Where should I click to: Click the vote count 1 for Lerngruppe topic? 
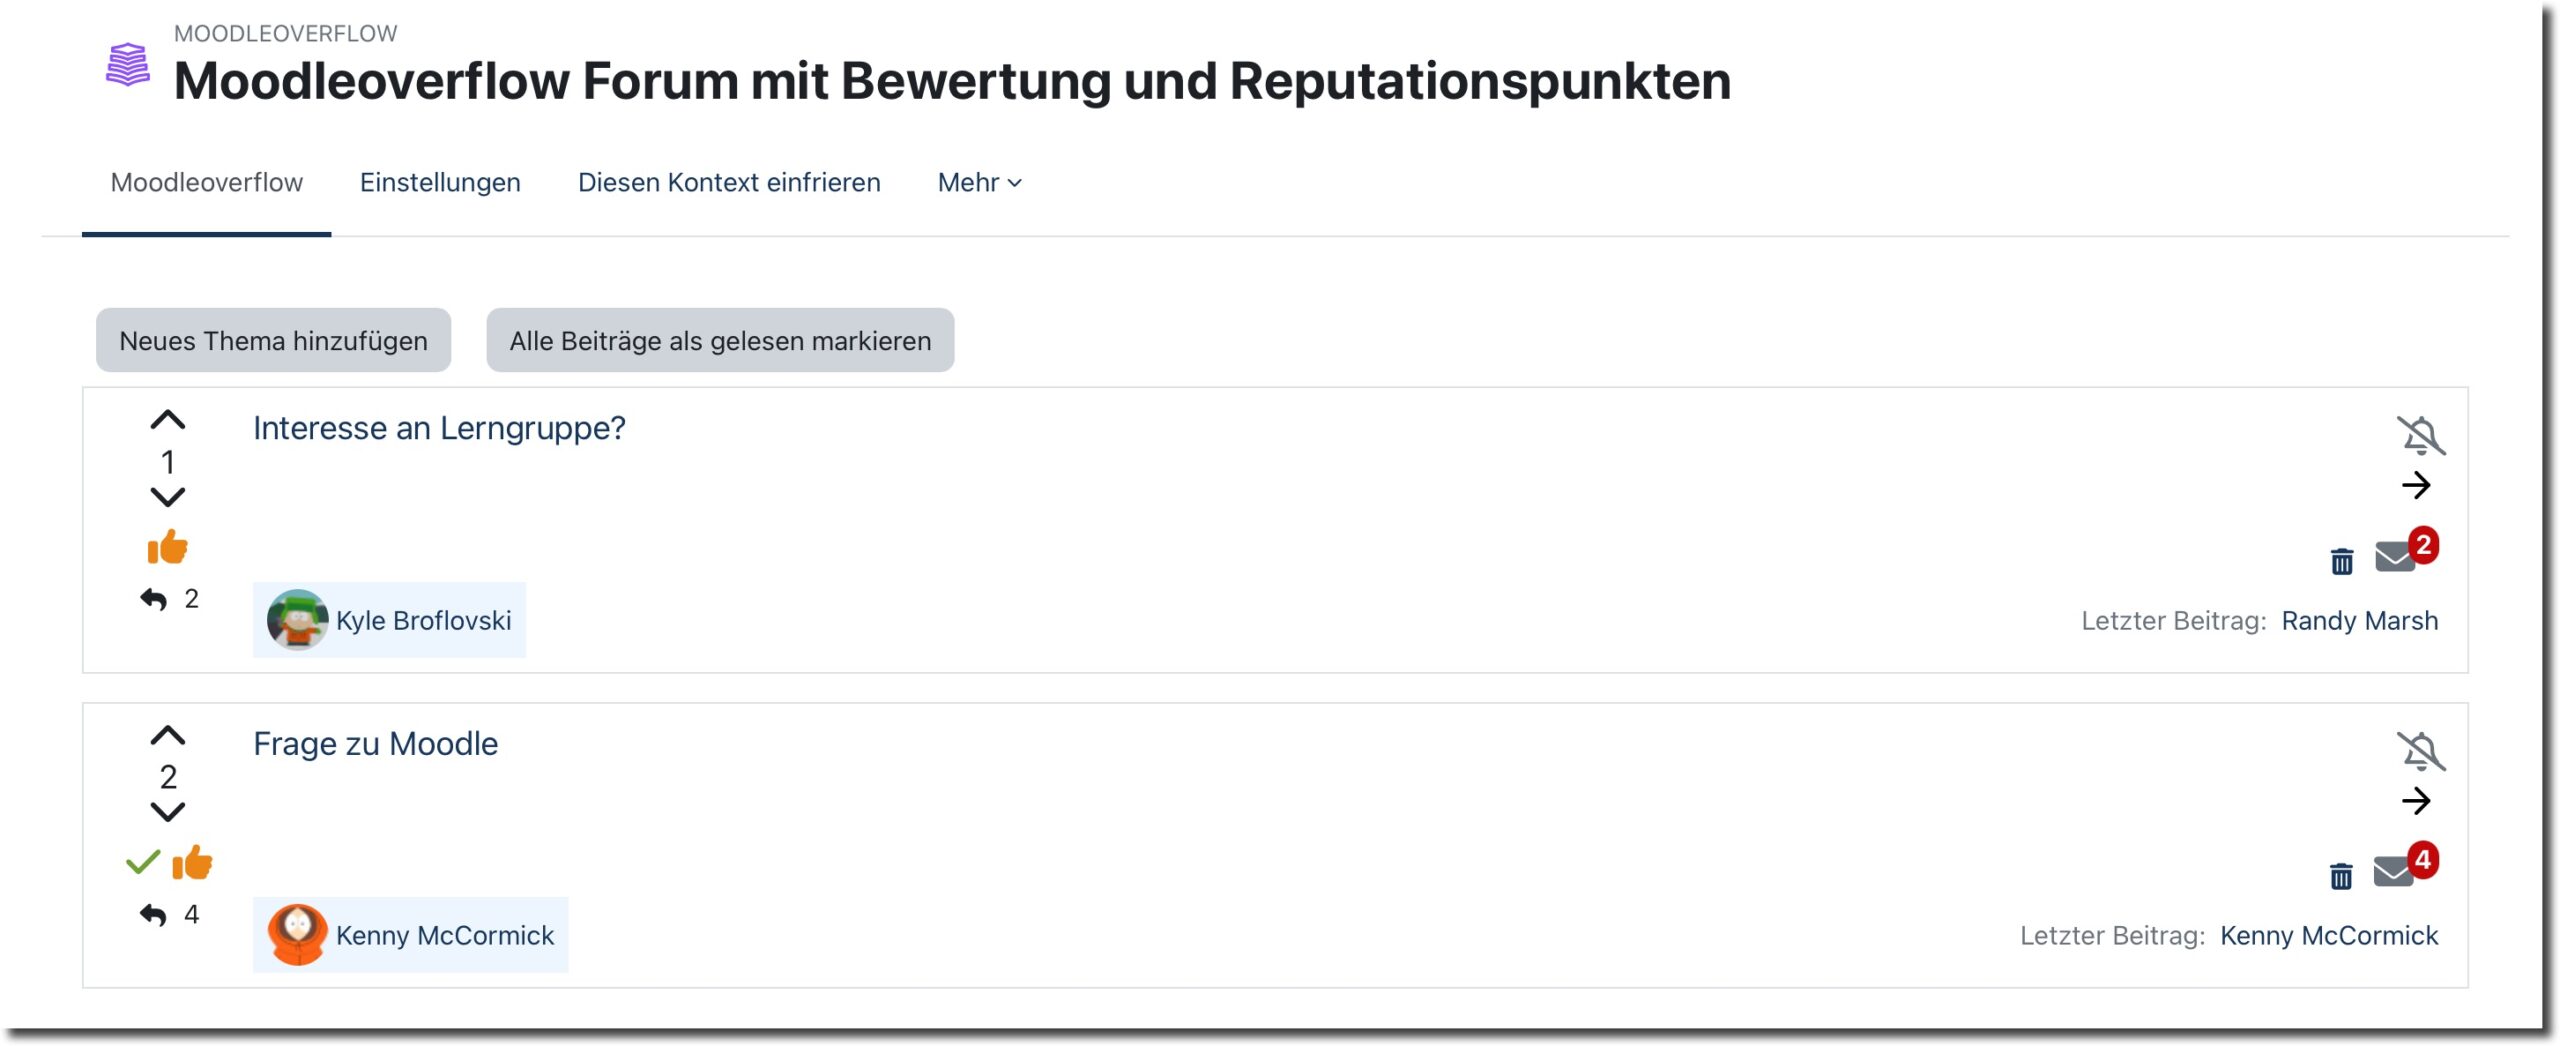click(x=168, y=461)
